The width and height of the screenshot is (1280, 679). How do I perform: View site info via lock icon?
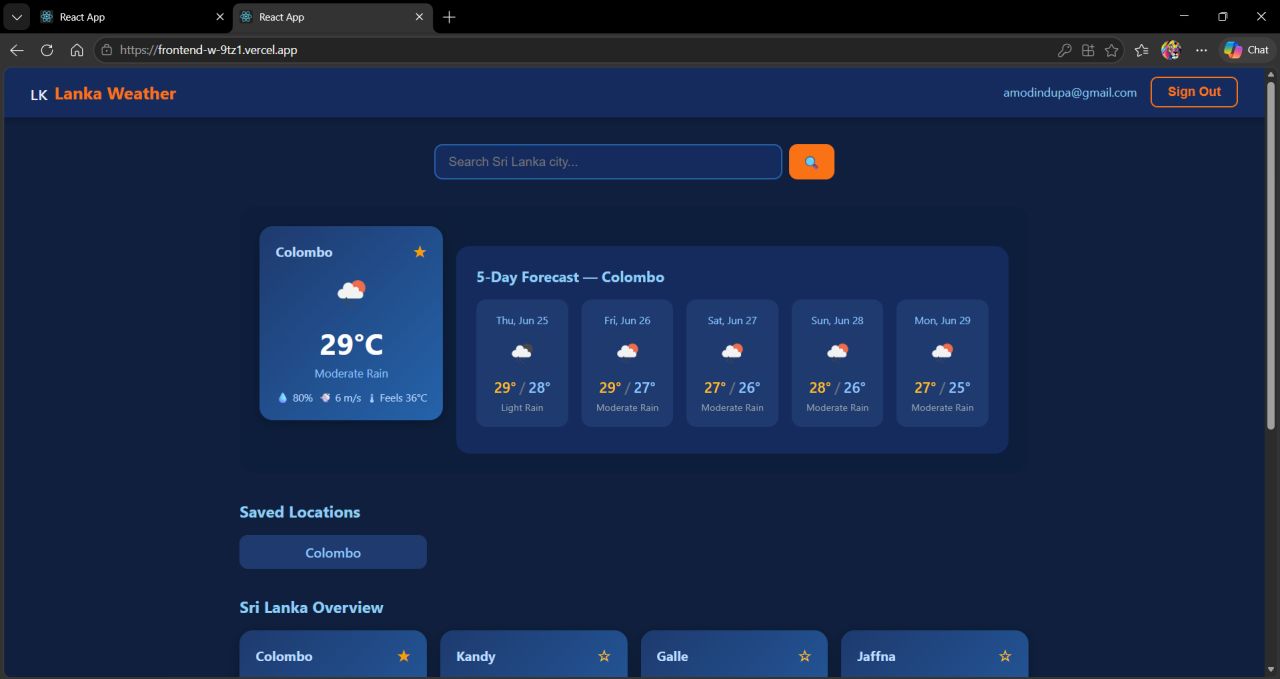pyautogui.click(x=106, y=50)
